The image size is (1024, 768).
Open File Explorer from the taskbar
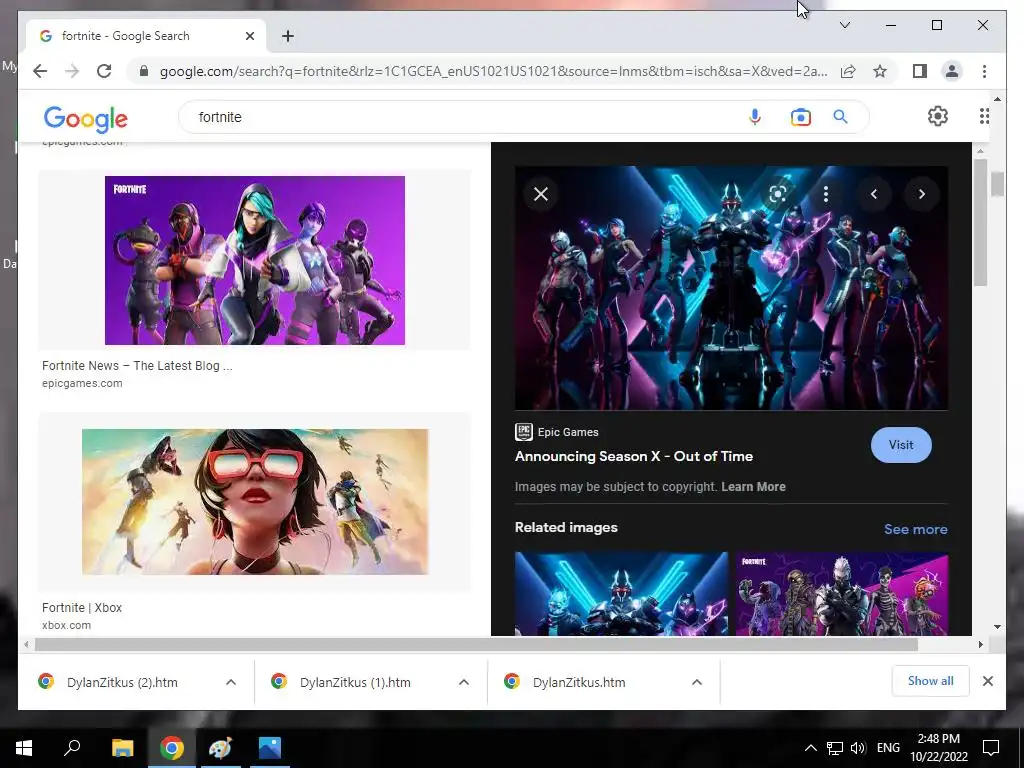click(x=122, y=748)
